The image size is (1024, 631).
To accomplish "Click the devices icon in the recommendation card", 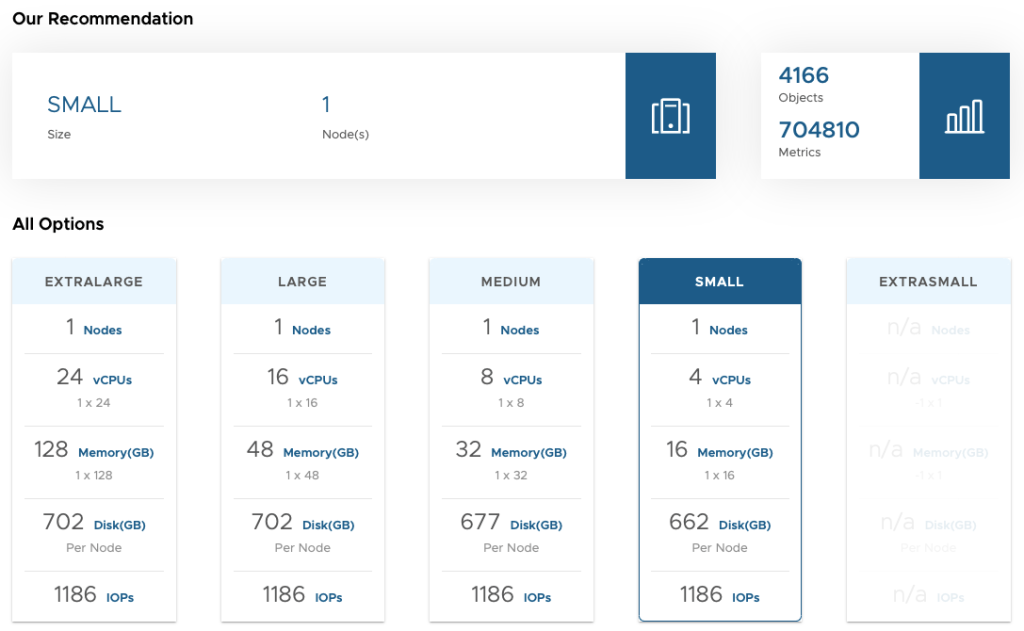I will pos(670,116).
